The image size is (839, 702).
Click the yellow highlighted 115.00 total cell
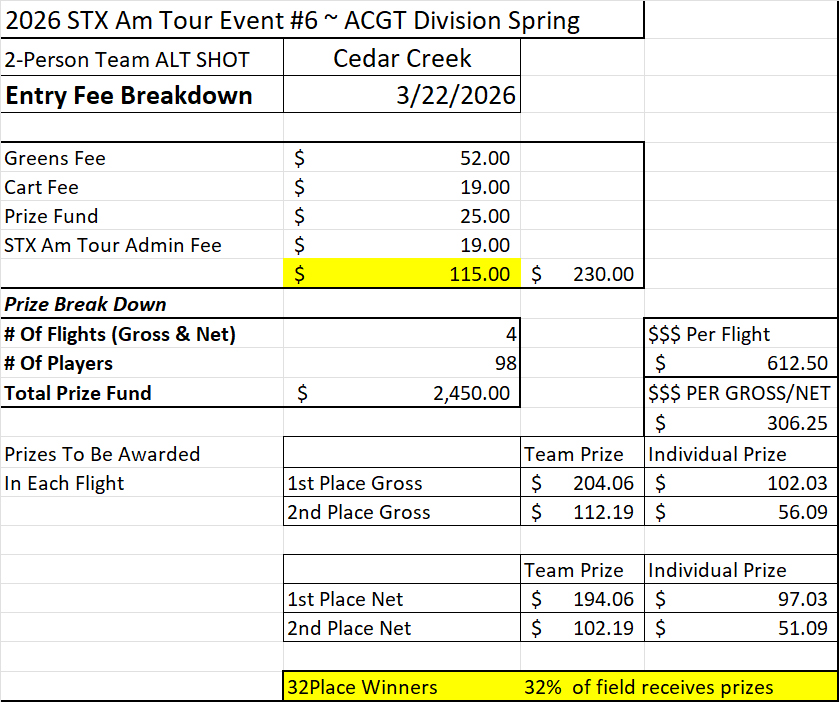click(x=402, y=273)
